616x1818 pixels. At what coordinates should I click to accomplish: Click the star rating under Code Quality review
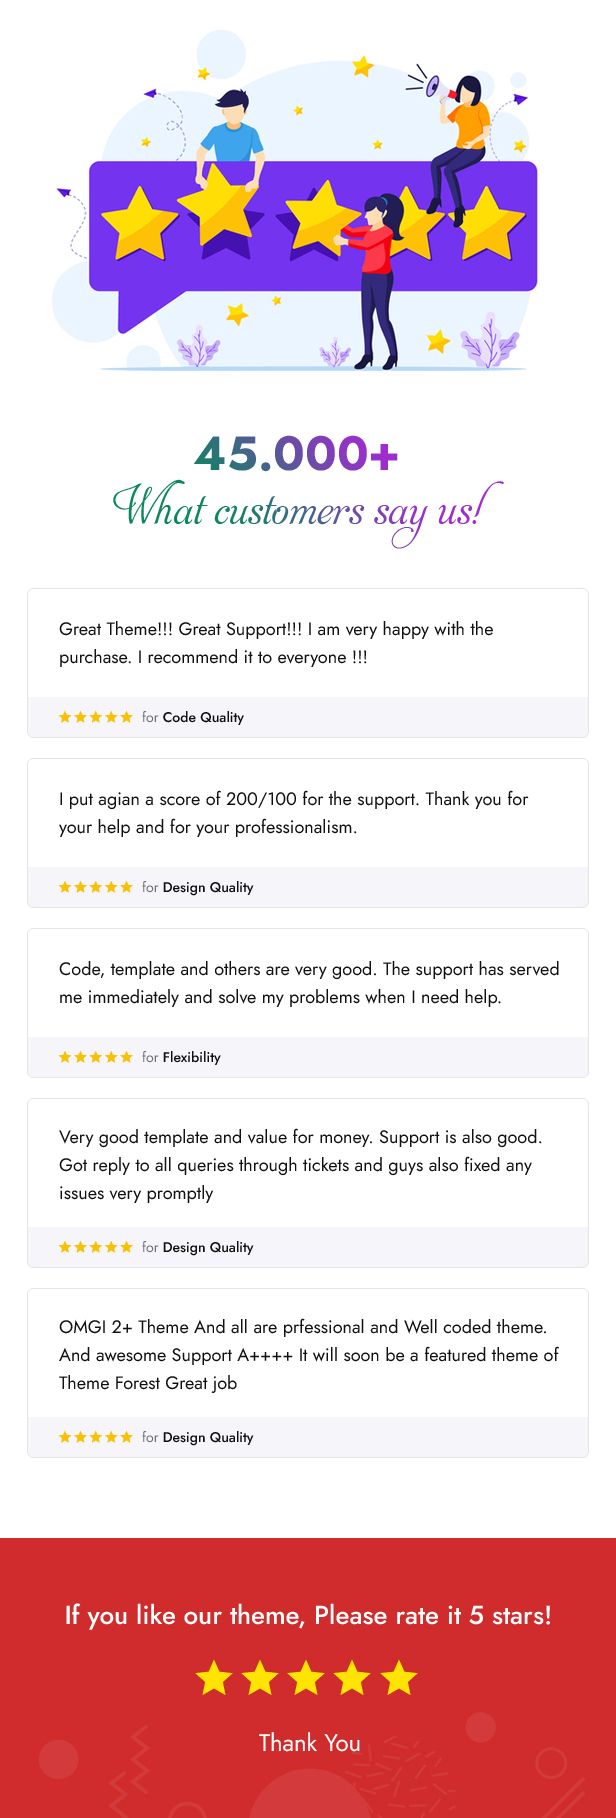pos(95,717)
